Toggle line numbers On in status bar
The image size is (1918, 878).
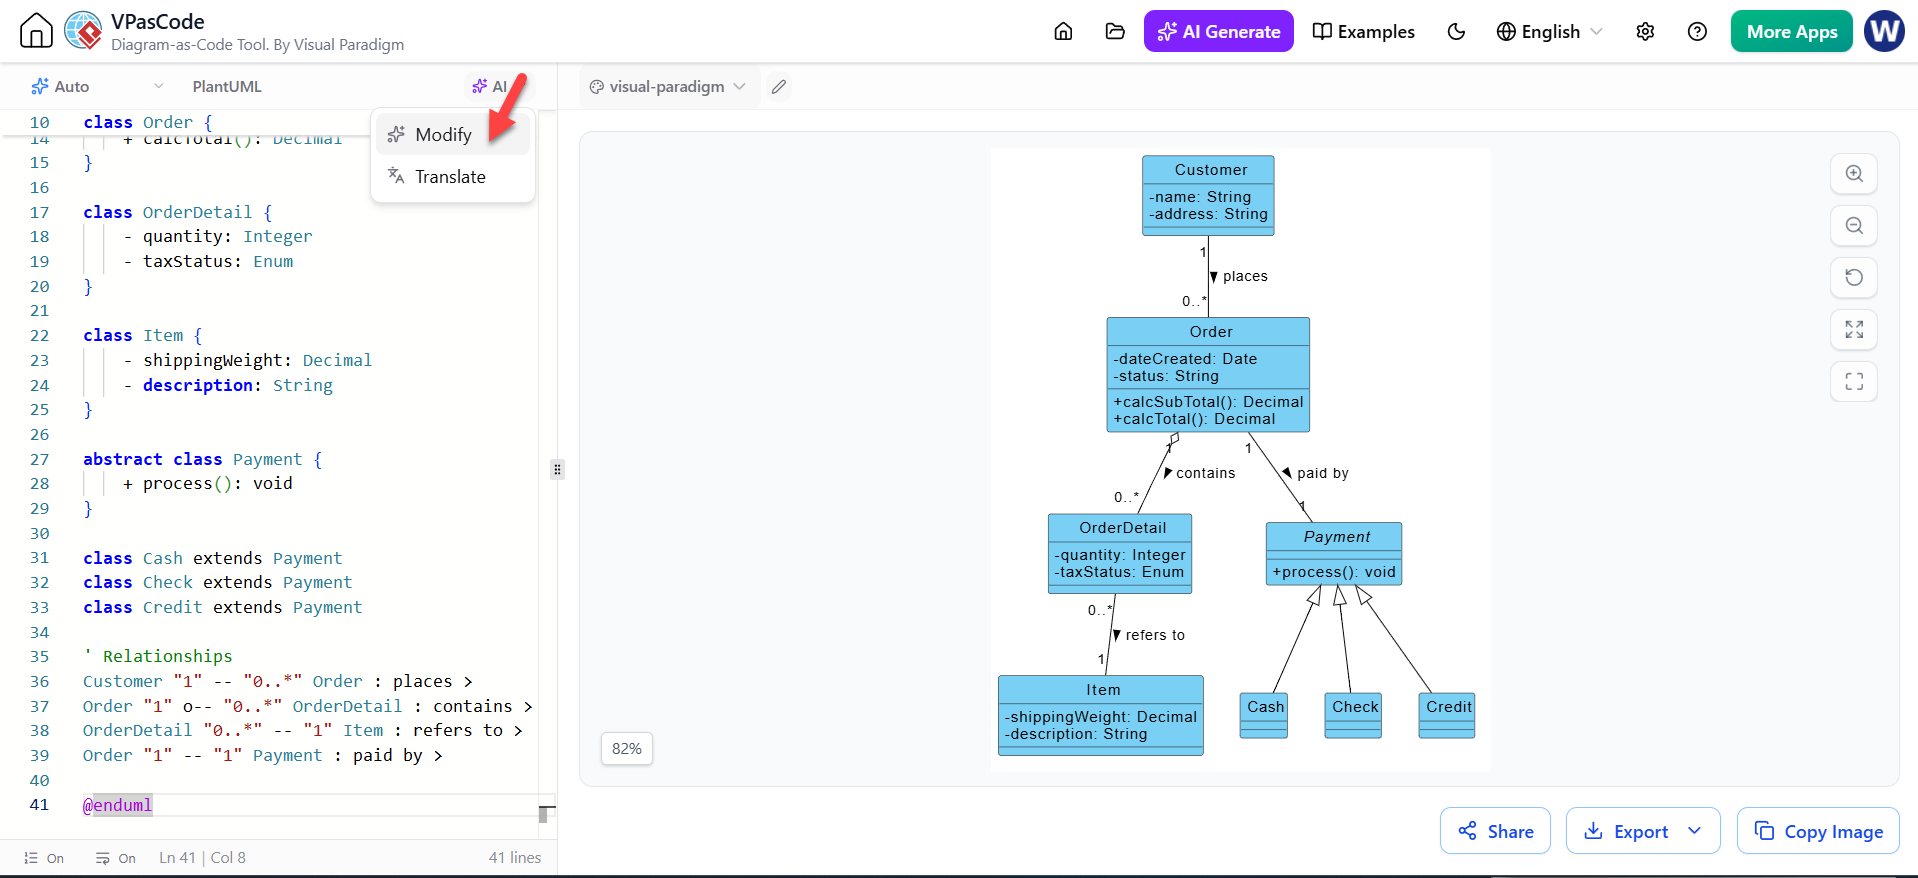pos(44,858)
